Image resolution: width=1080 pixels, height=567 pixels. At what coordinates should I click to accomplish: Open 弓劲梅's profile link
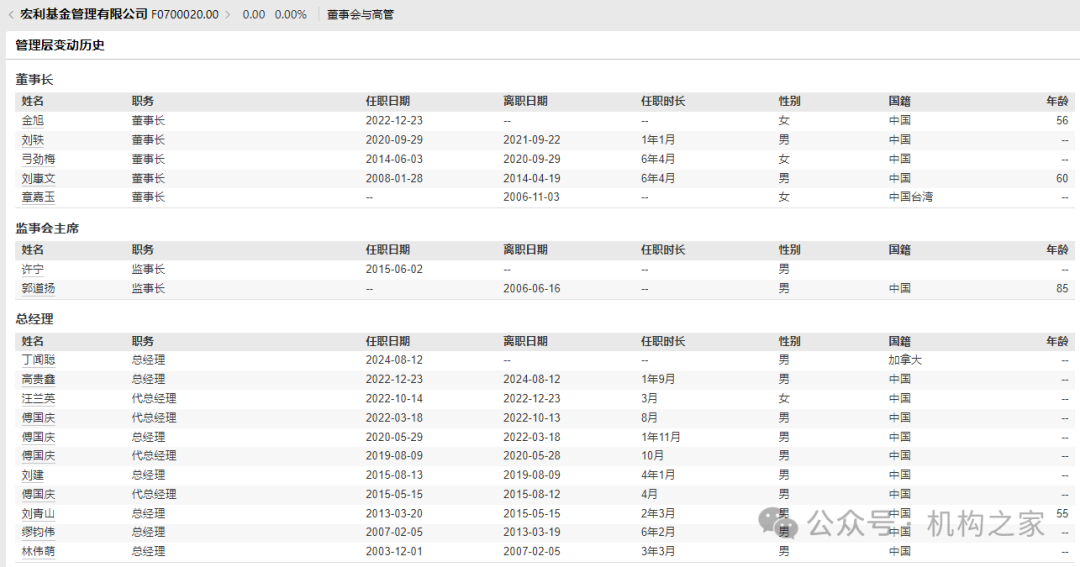tap(38, 159)
